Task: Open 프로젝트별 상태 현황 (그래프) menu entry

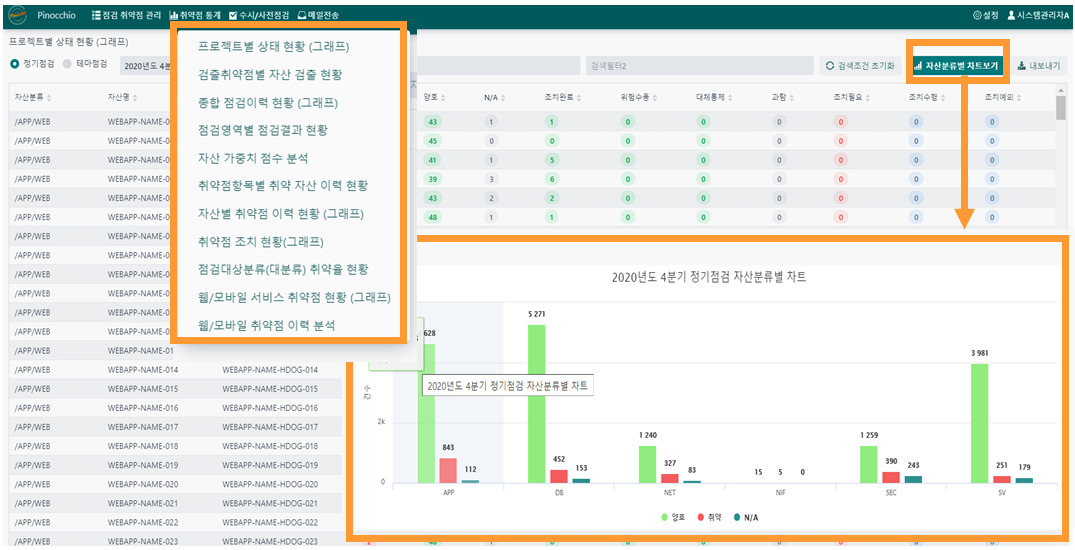Action: click(x=274, y=47)
